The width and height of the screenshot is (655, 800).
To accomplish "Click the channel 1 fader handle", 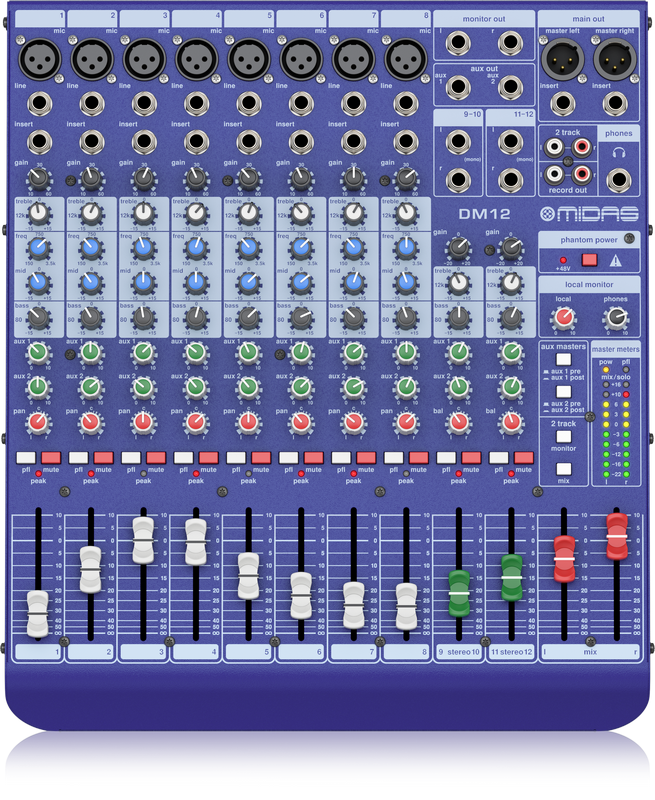I will 38,613.
